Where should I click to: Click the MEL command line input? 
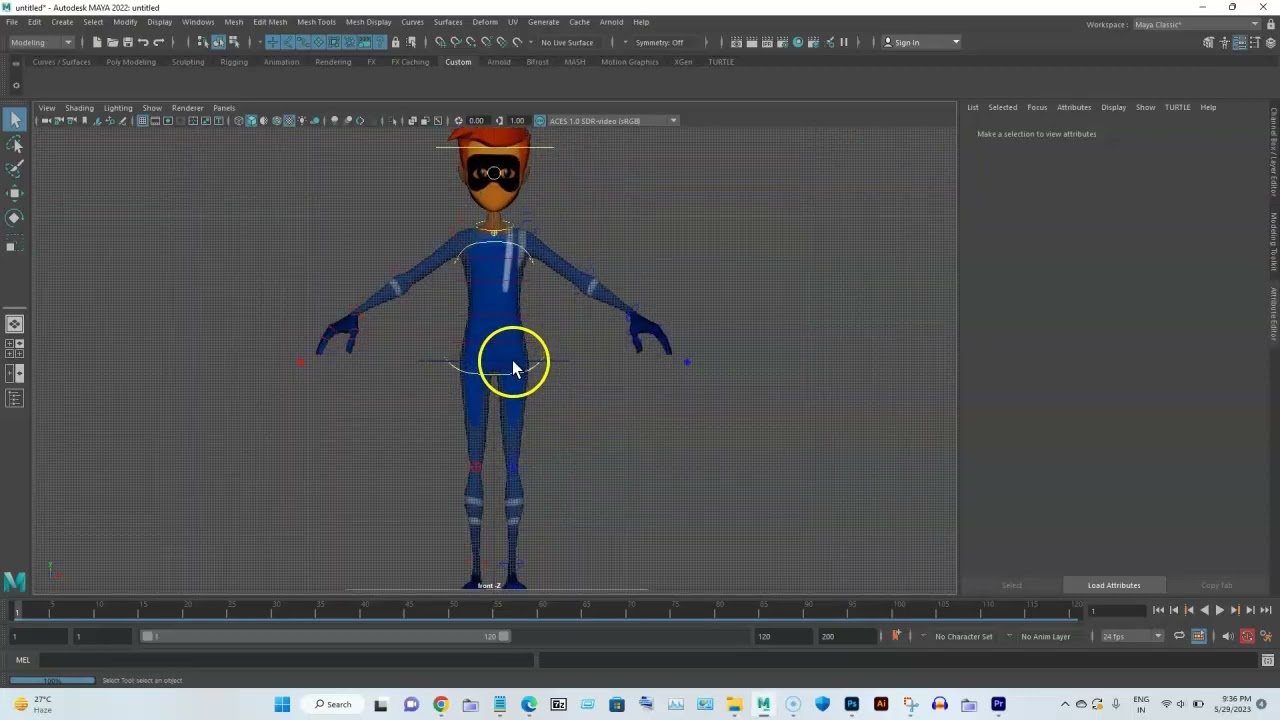285,660
